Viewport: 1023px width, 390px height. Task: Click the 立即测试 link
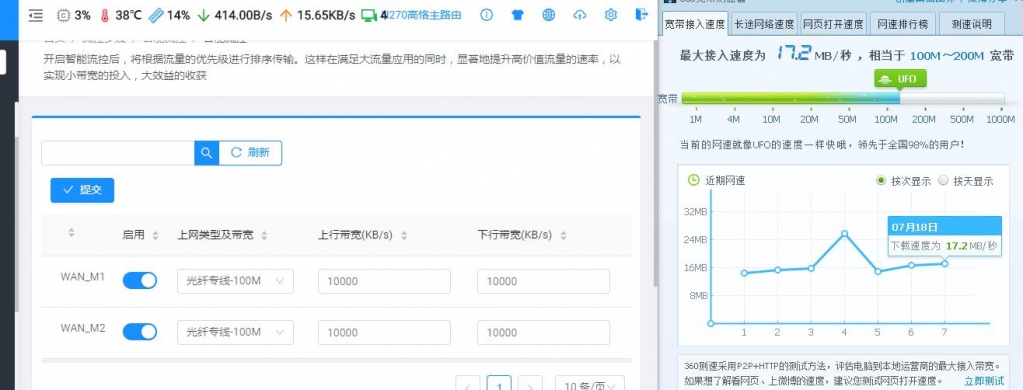[x=984, y=381]
